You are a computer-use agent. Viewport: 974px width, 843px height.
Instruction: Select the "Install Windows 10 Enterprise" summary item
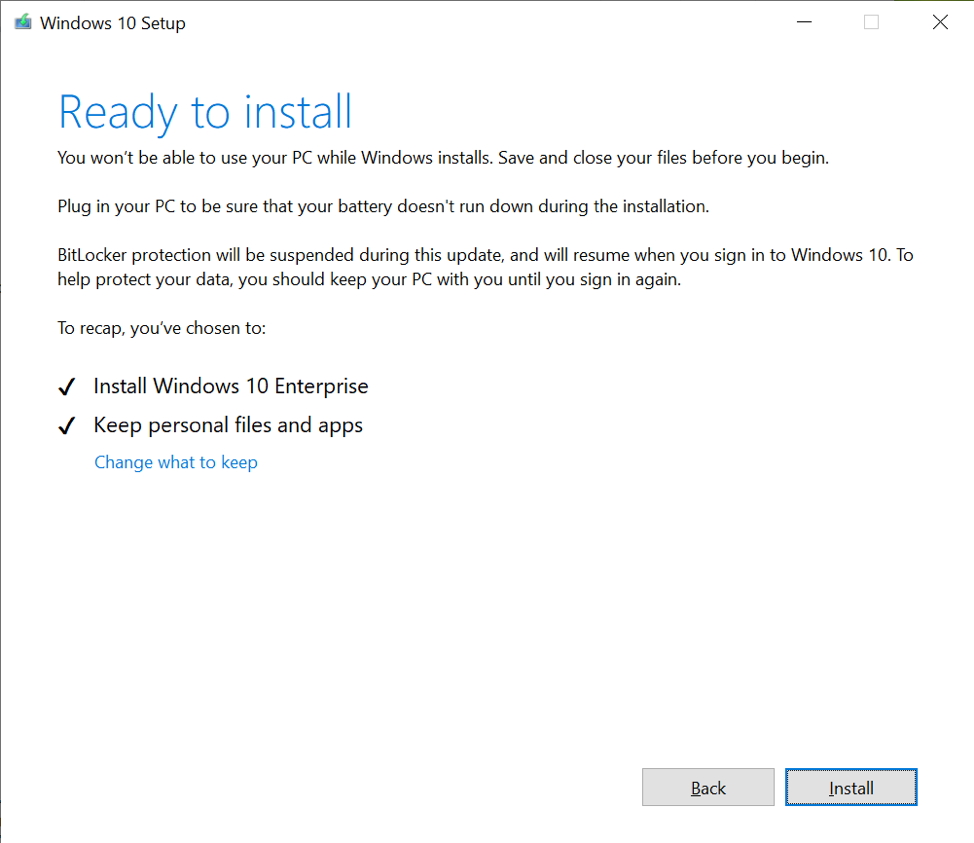pos(230,386)
